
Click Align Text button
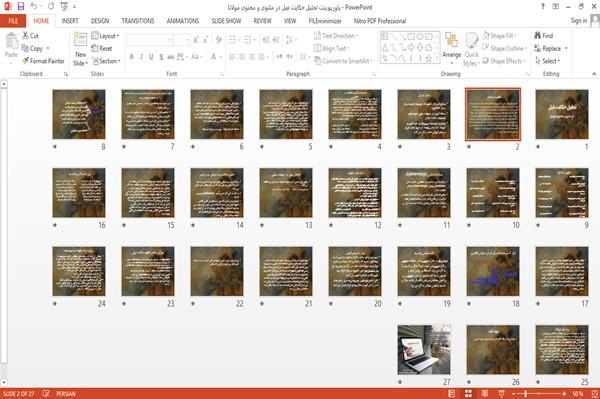tap(331, 48)
